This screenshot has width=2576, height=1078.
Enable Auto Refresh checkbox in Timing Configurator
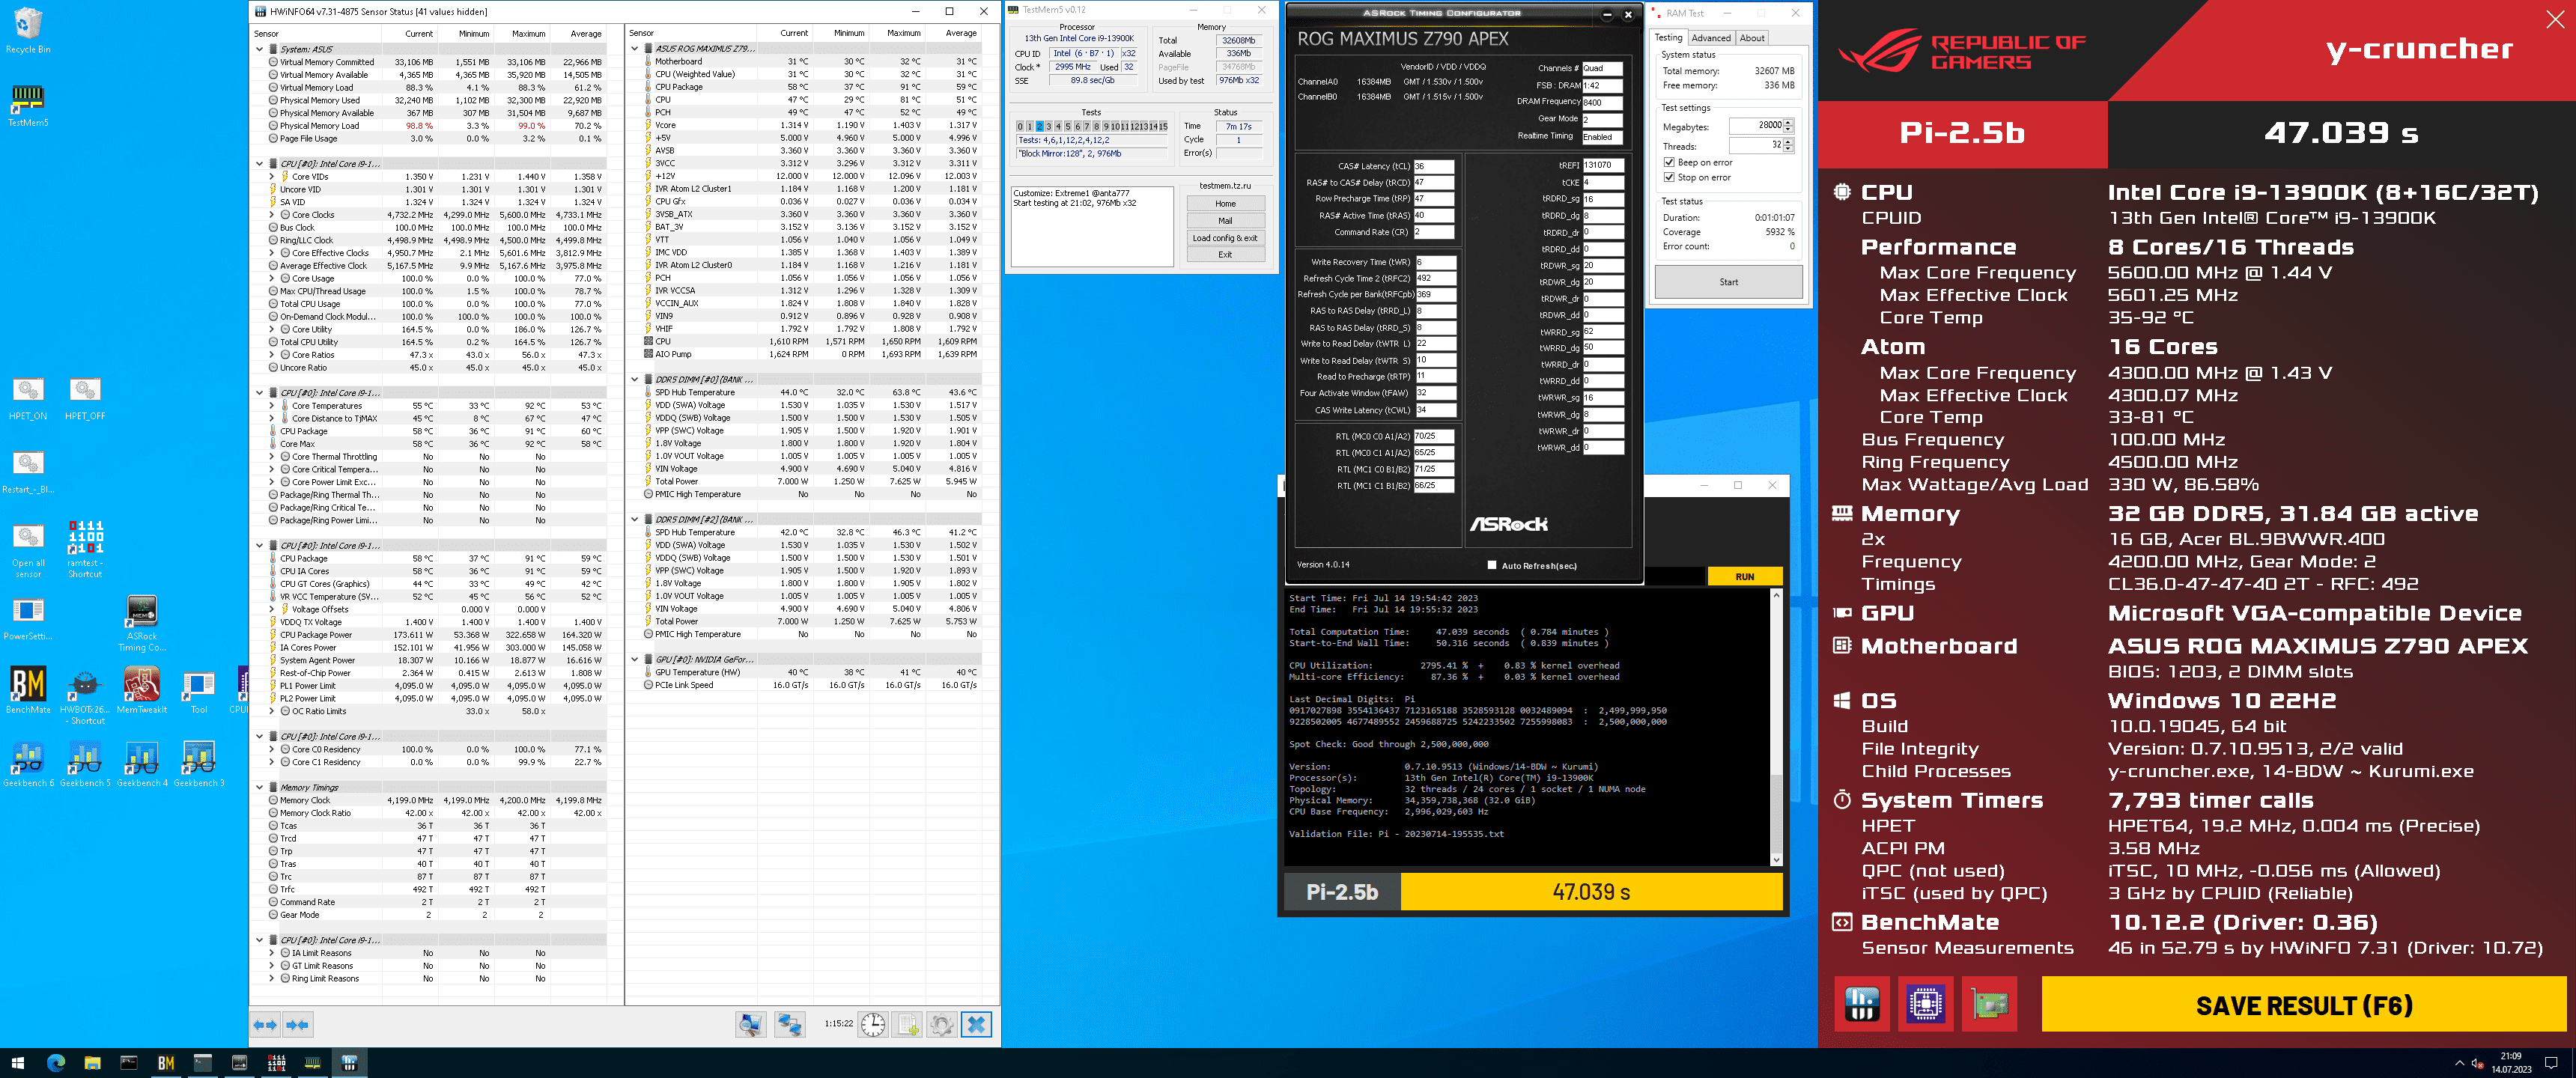[x=1492, y=565]
